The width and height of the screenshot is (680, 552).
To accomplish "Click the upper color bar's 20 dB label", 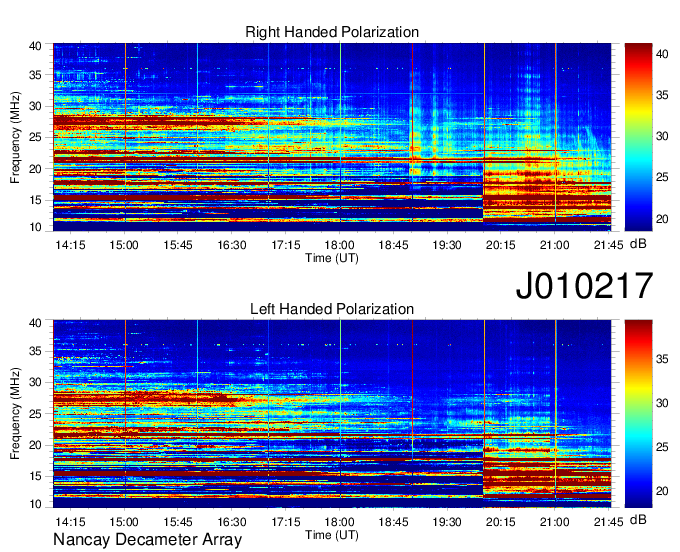I will tap(662, 219).
